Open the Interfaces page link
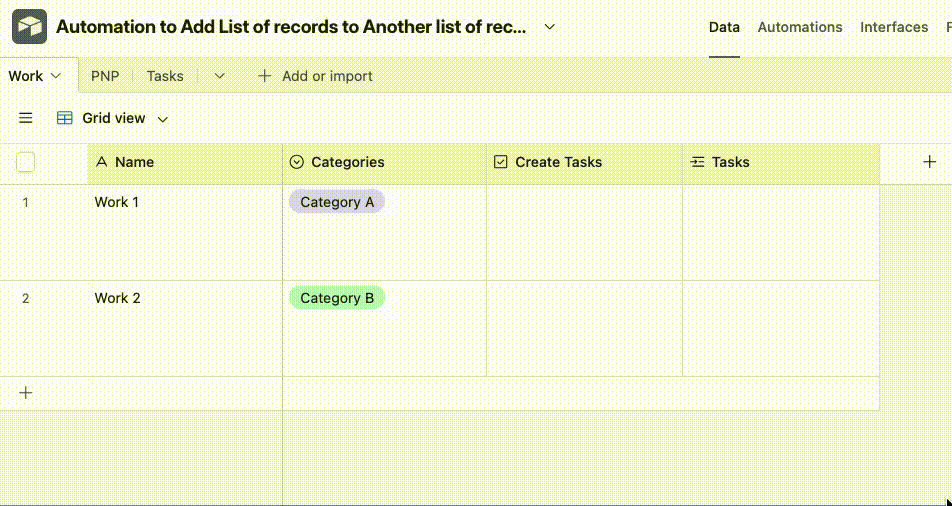The height and width of the screenshot is (506, 952). (x=894, y=27)
